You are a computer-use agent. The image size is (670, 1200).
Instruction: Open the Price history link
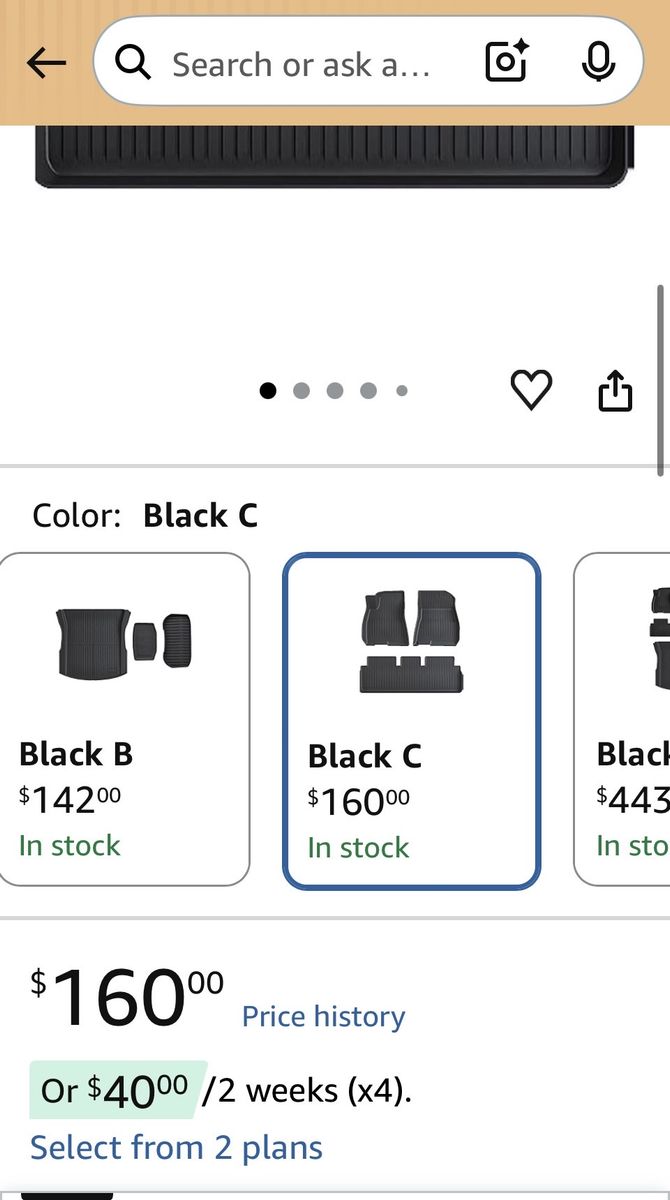point(324,1016)
